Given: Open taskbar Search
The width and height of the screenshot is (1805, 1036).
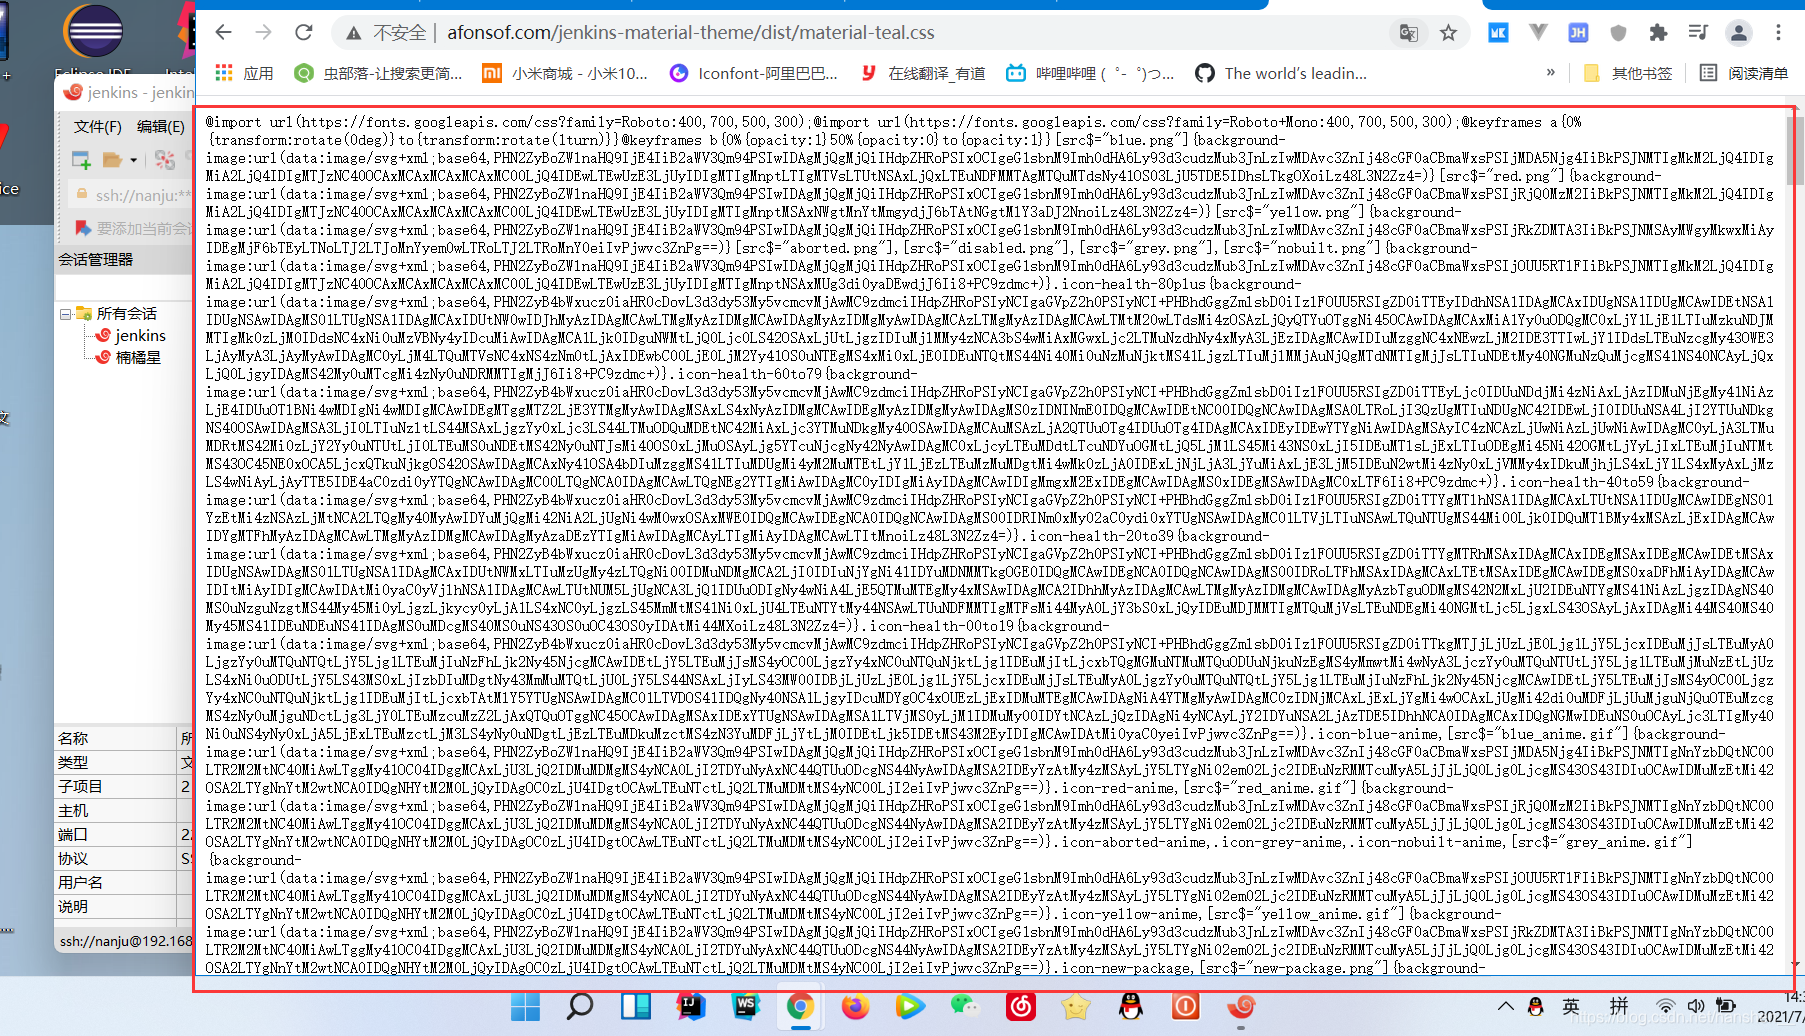Looking at the screenshot, I should click(580, 1007).
